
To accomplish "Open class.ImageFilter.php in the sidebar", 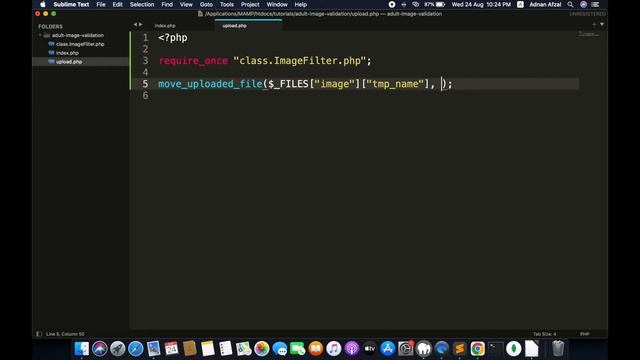I will tap(80, 44).
